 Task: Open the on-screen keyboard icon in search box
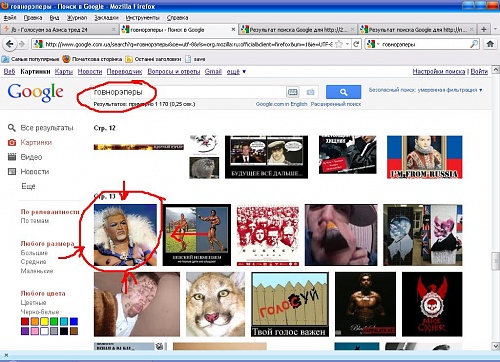(293, 92)
